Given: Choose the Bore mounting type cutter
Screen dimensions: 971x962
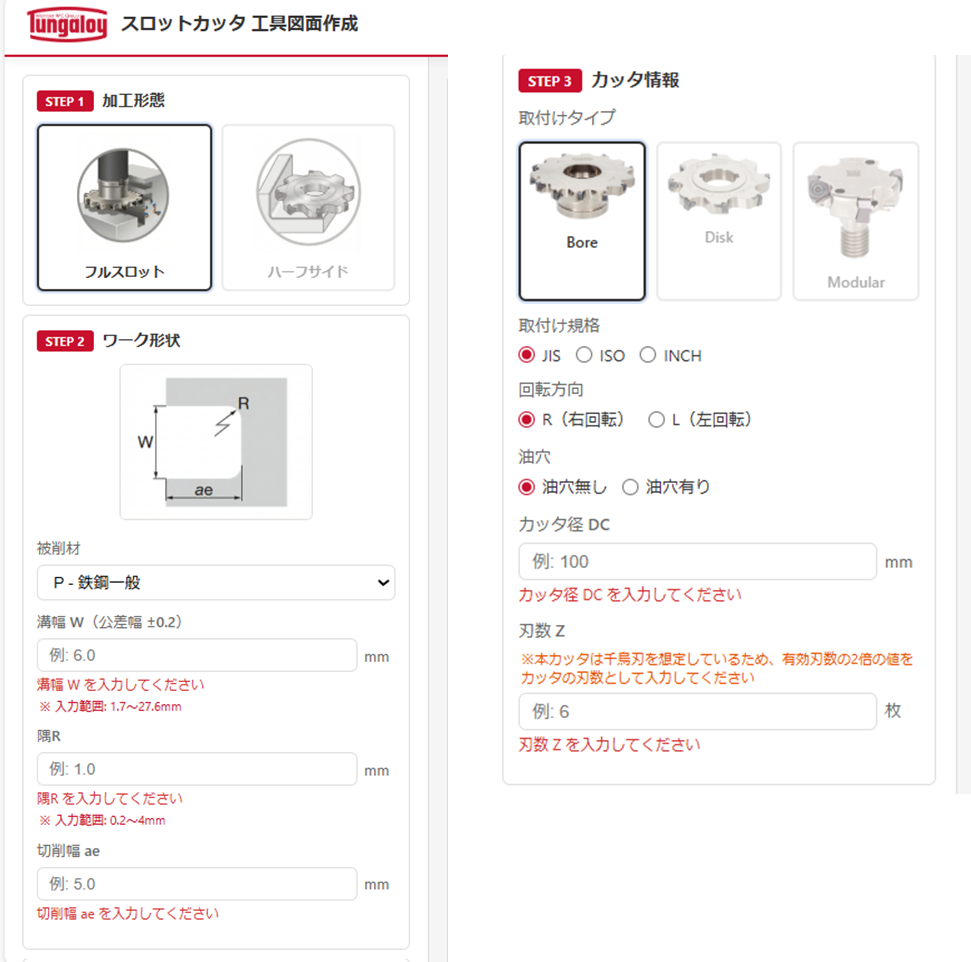Looking at the screenshot, I should click(582, 221).
